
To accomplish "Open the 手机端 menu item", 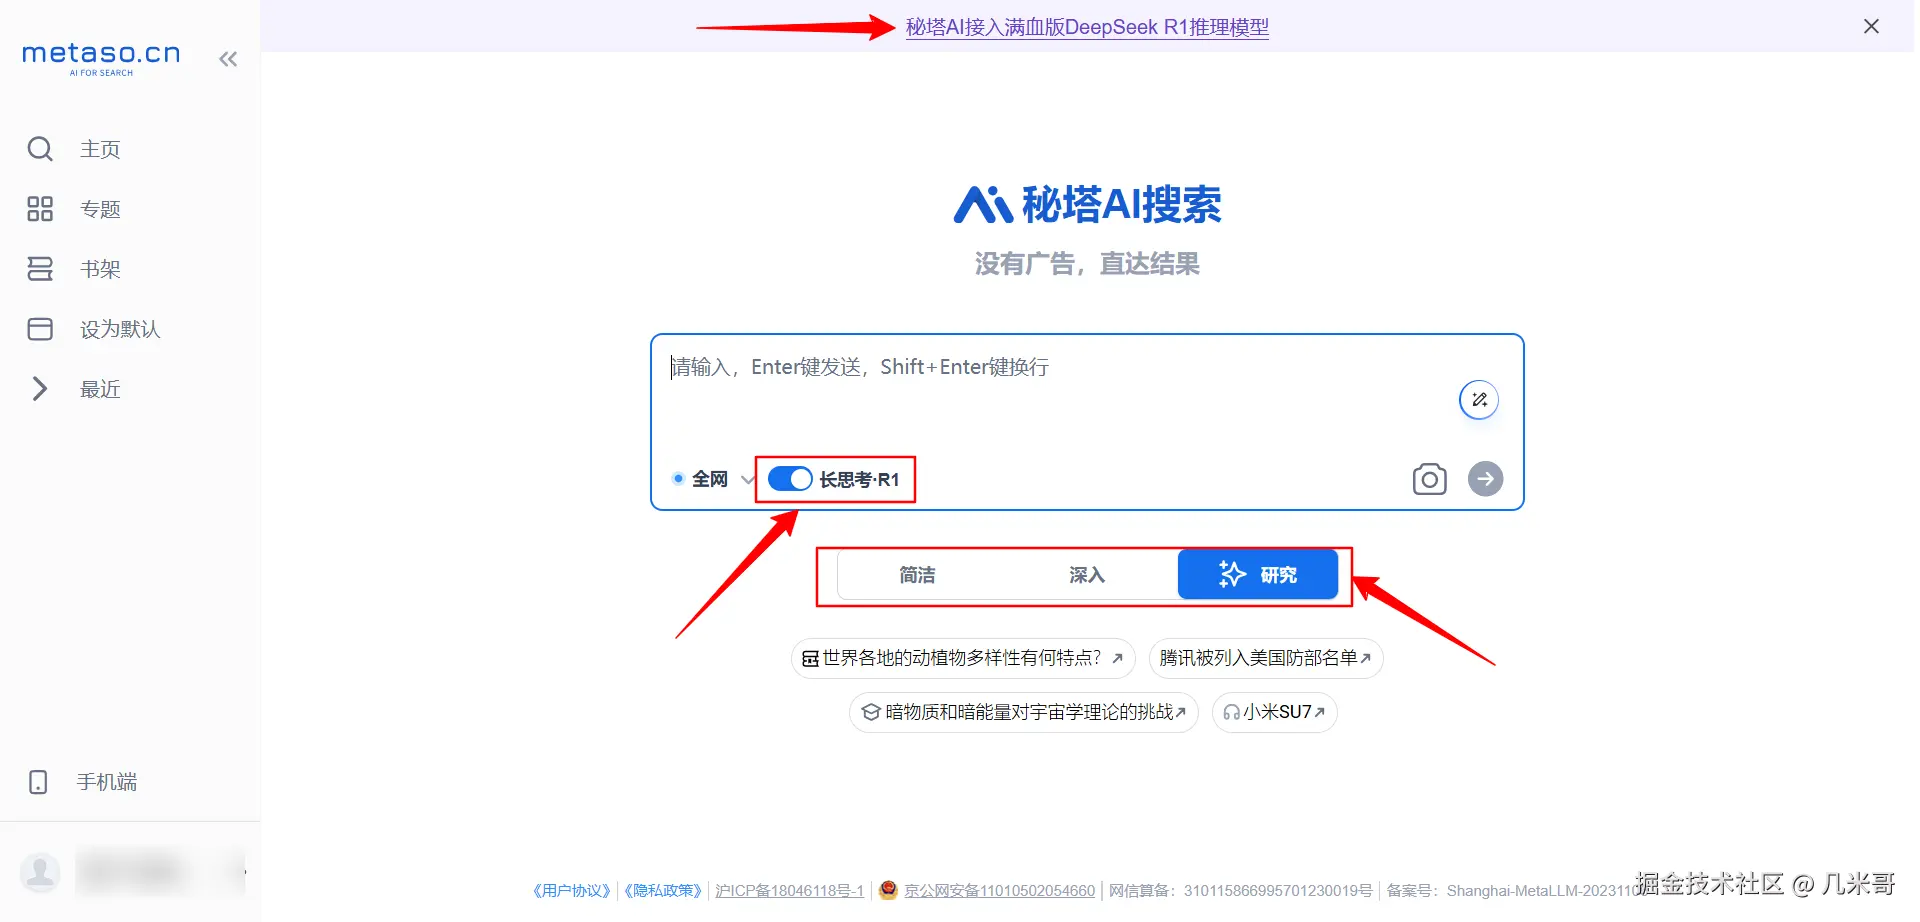I will tap(107, 782).
